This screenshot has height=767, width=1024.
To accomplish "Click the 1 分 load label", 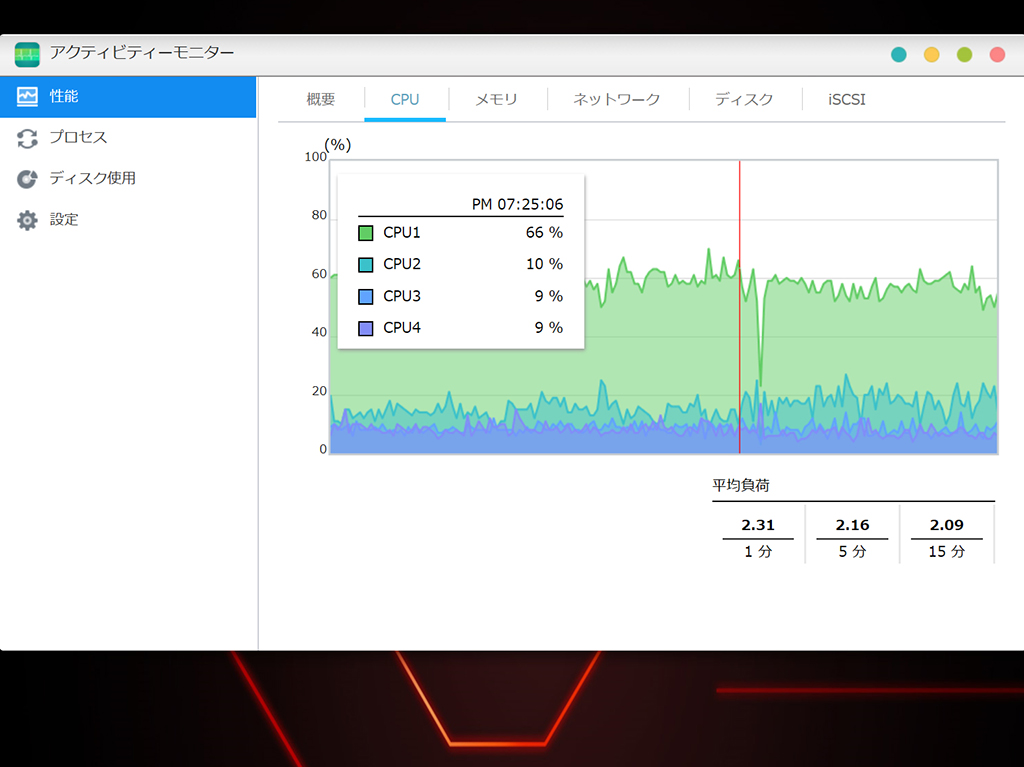I will pos(758,552).
